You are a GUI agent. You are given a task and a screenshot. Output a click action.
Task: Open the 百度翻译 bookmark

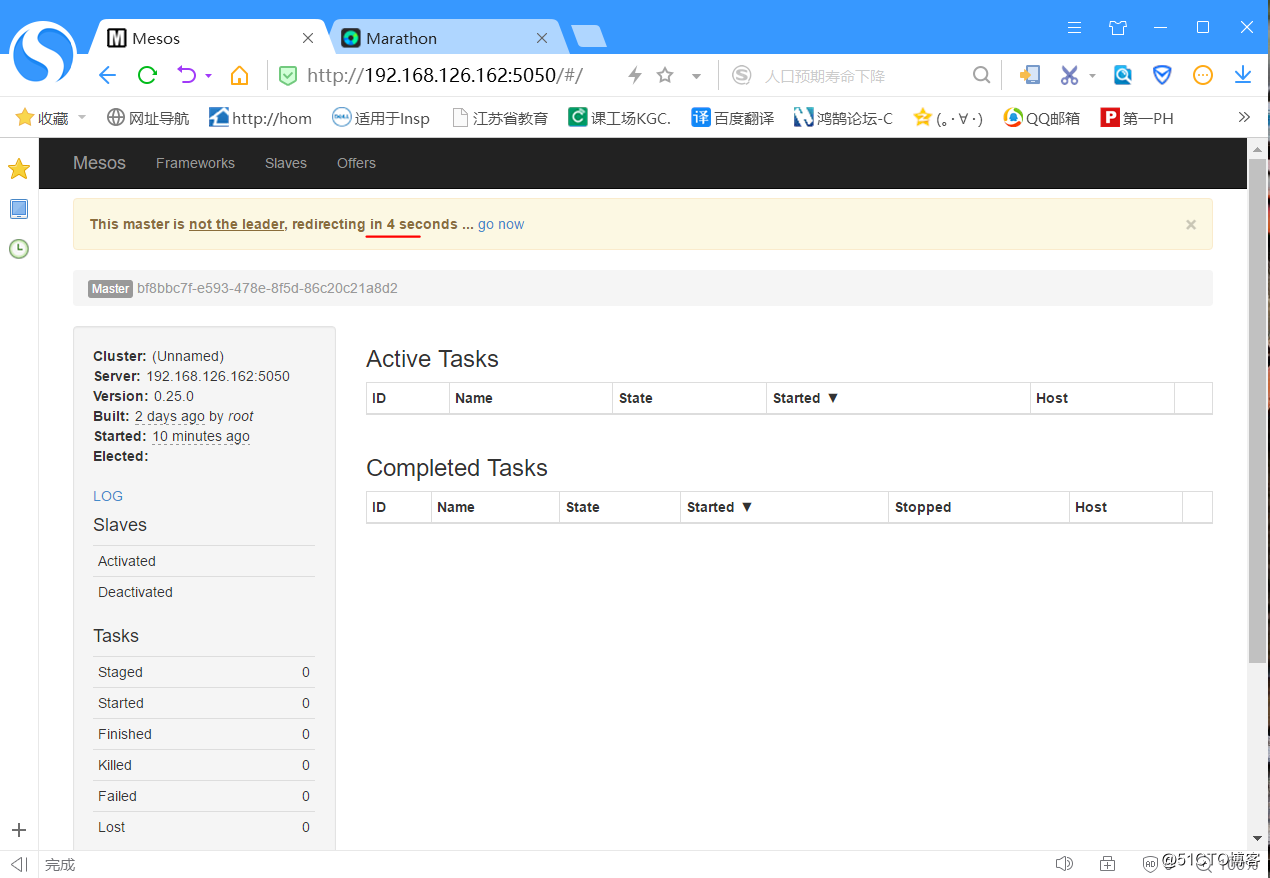tap(733, 118)
